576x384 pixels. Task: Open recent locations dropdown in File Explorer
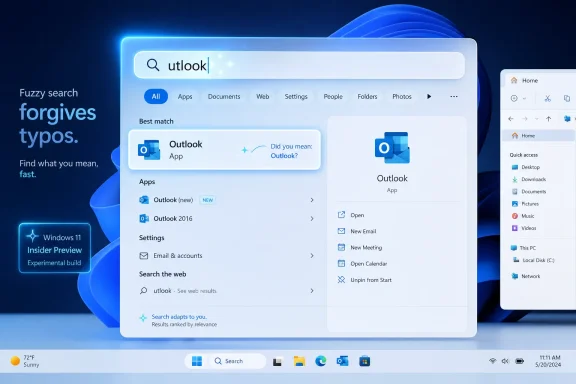coord(536,119)
